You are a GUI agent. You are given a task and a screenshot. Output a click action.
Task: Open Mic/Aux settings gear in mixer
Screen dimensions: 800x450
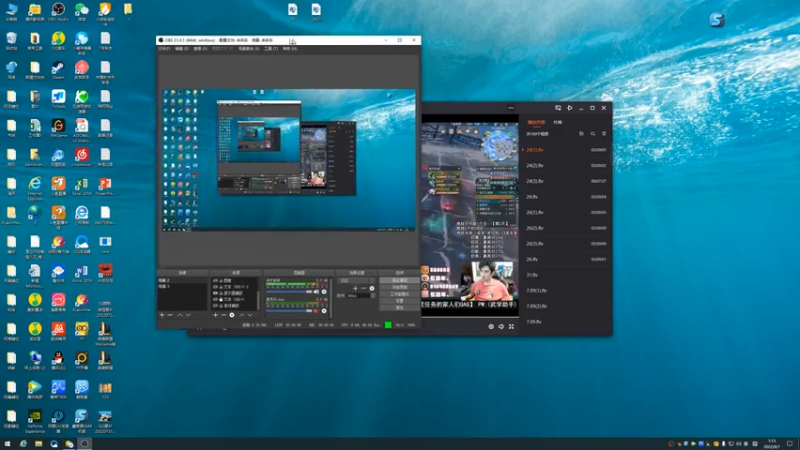pos(324,311)
